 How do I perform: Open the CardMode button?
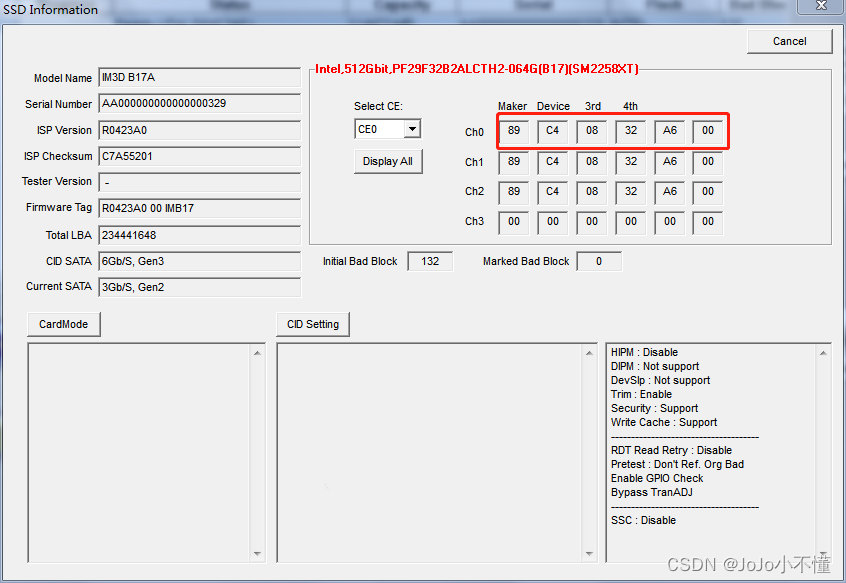tap(64, 324)
